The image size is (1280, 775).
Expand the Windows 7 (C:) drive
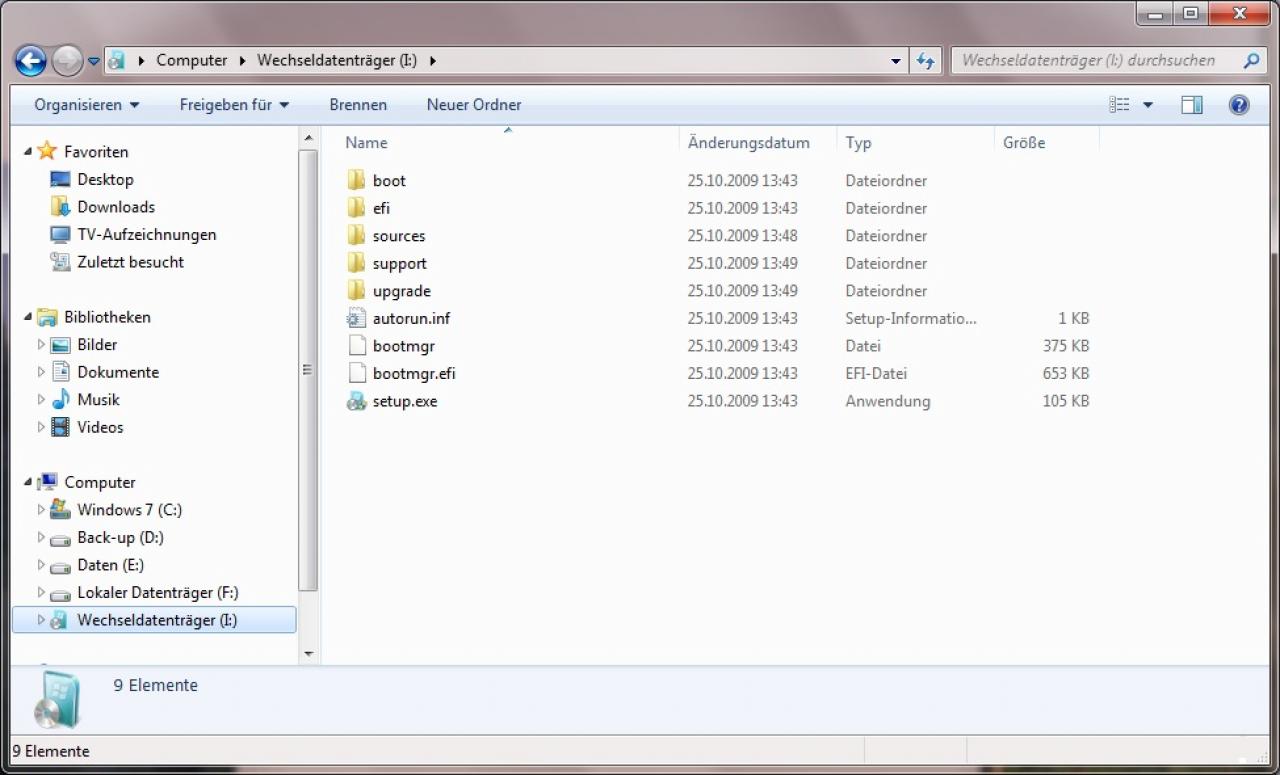coord(41,510)
